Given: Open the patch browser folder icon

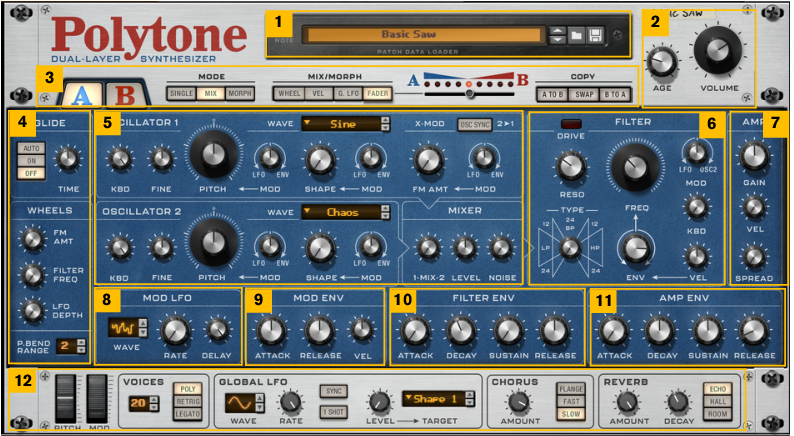Looking at the screenshot, I should click(x=576, y=37).
